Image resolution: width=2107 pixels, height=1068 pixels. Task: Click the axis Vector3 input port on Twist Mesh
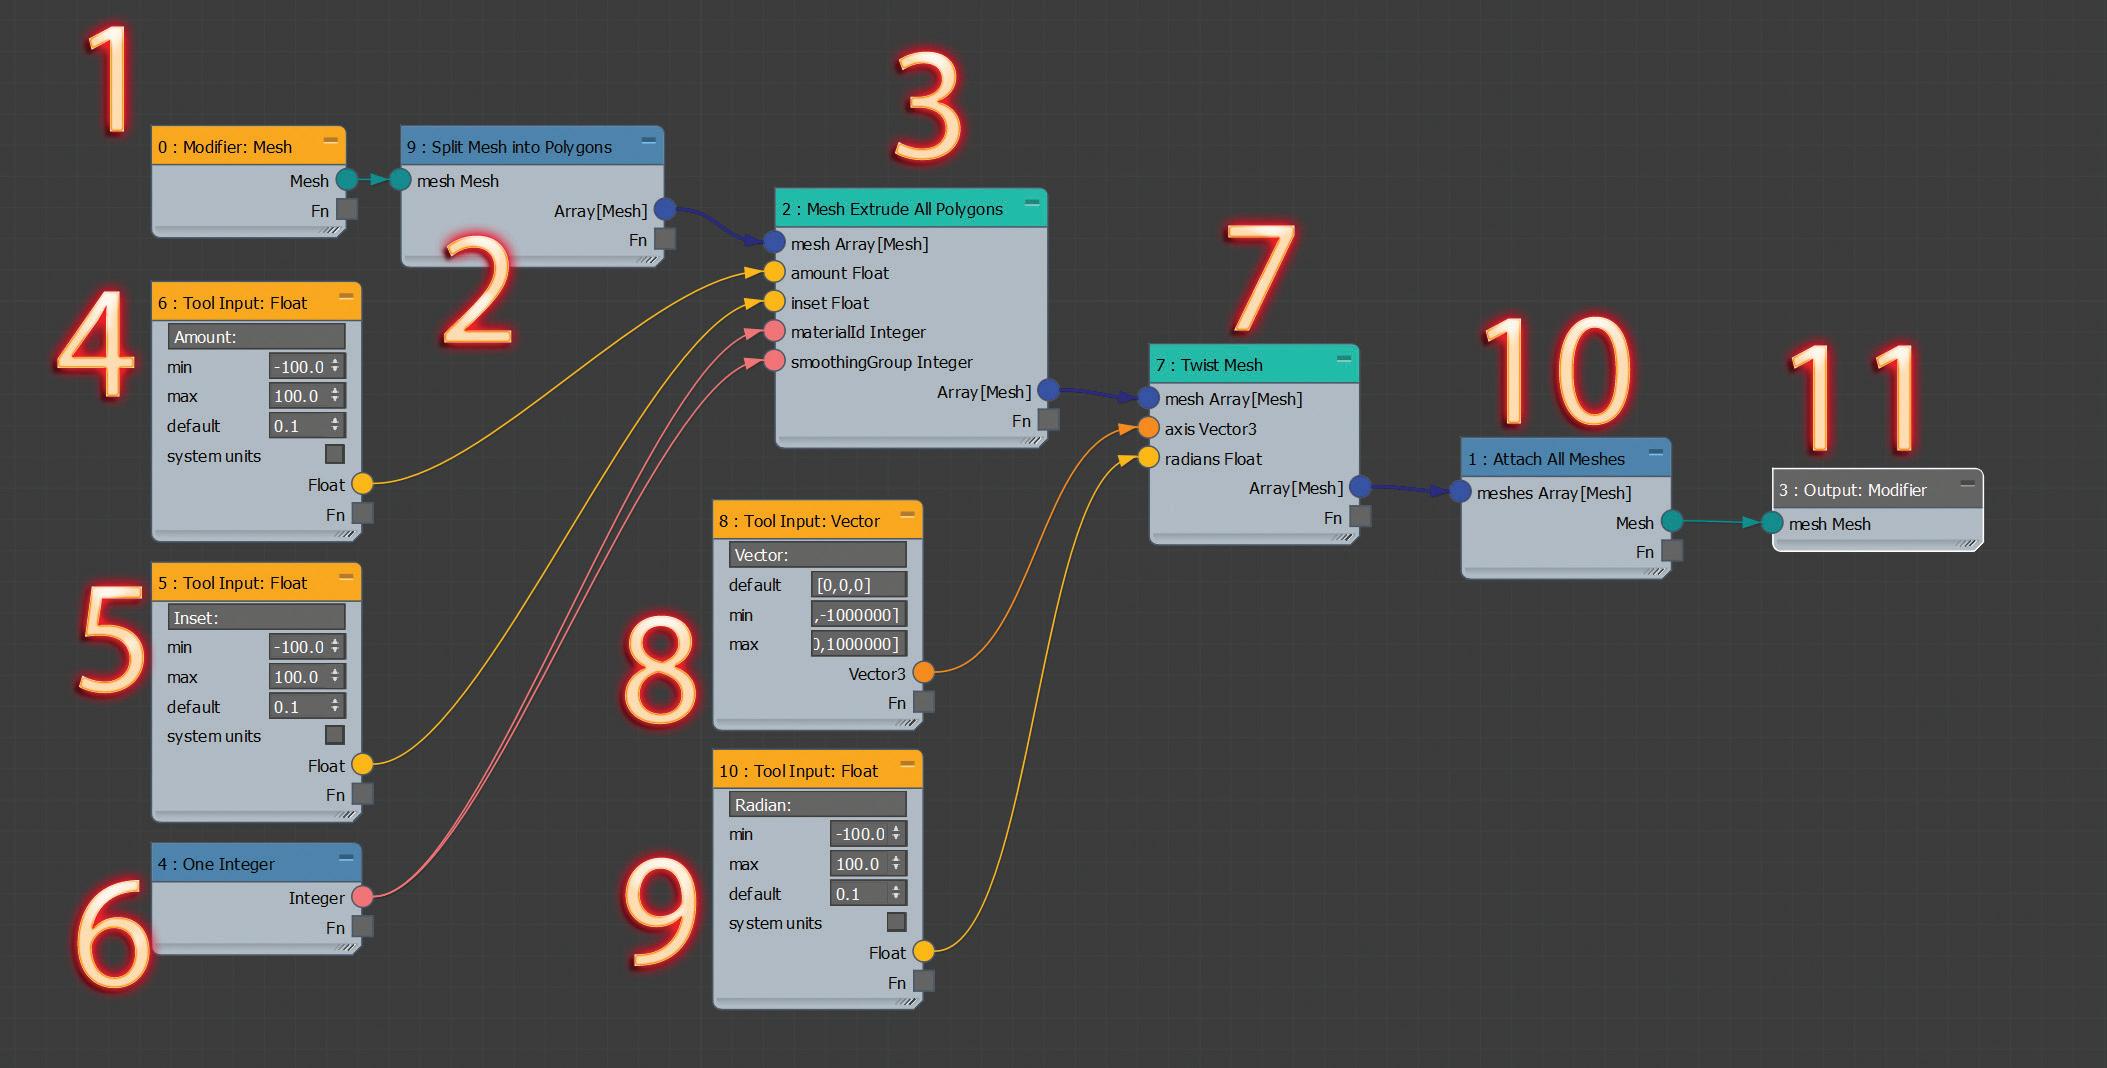pyautogui.click(x=1148, y=428)
